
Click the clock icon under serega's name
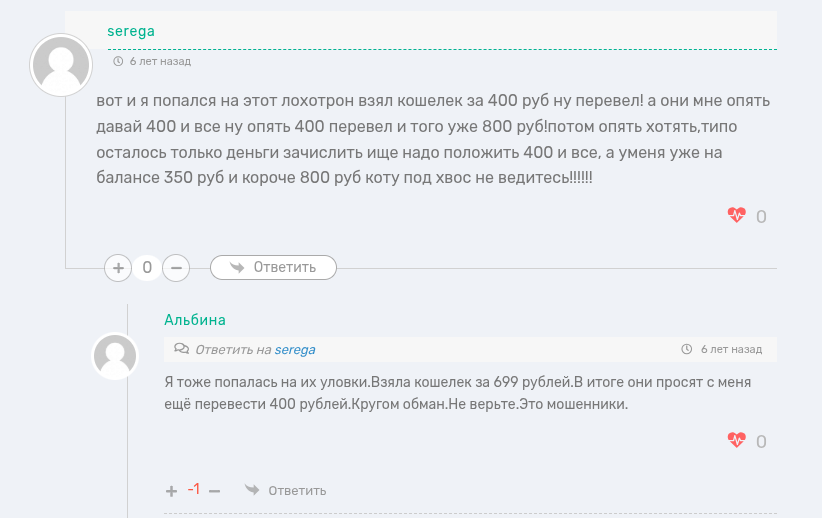point(118,61)
